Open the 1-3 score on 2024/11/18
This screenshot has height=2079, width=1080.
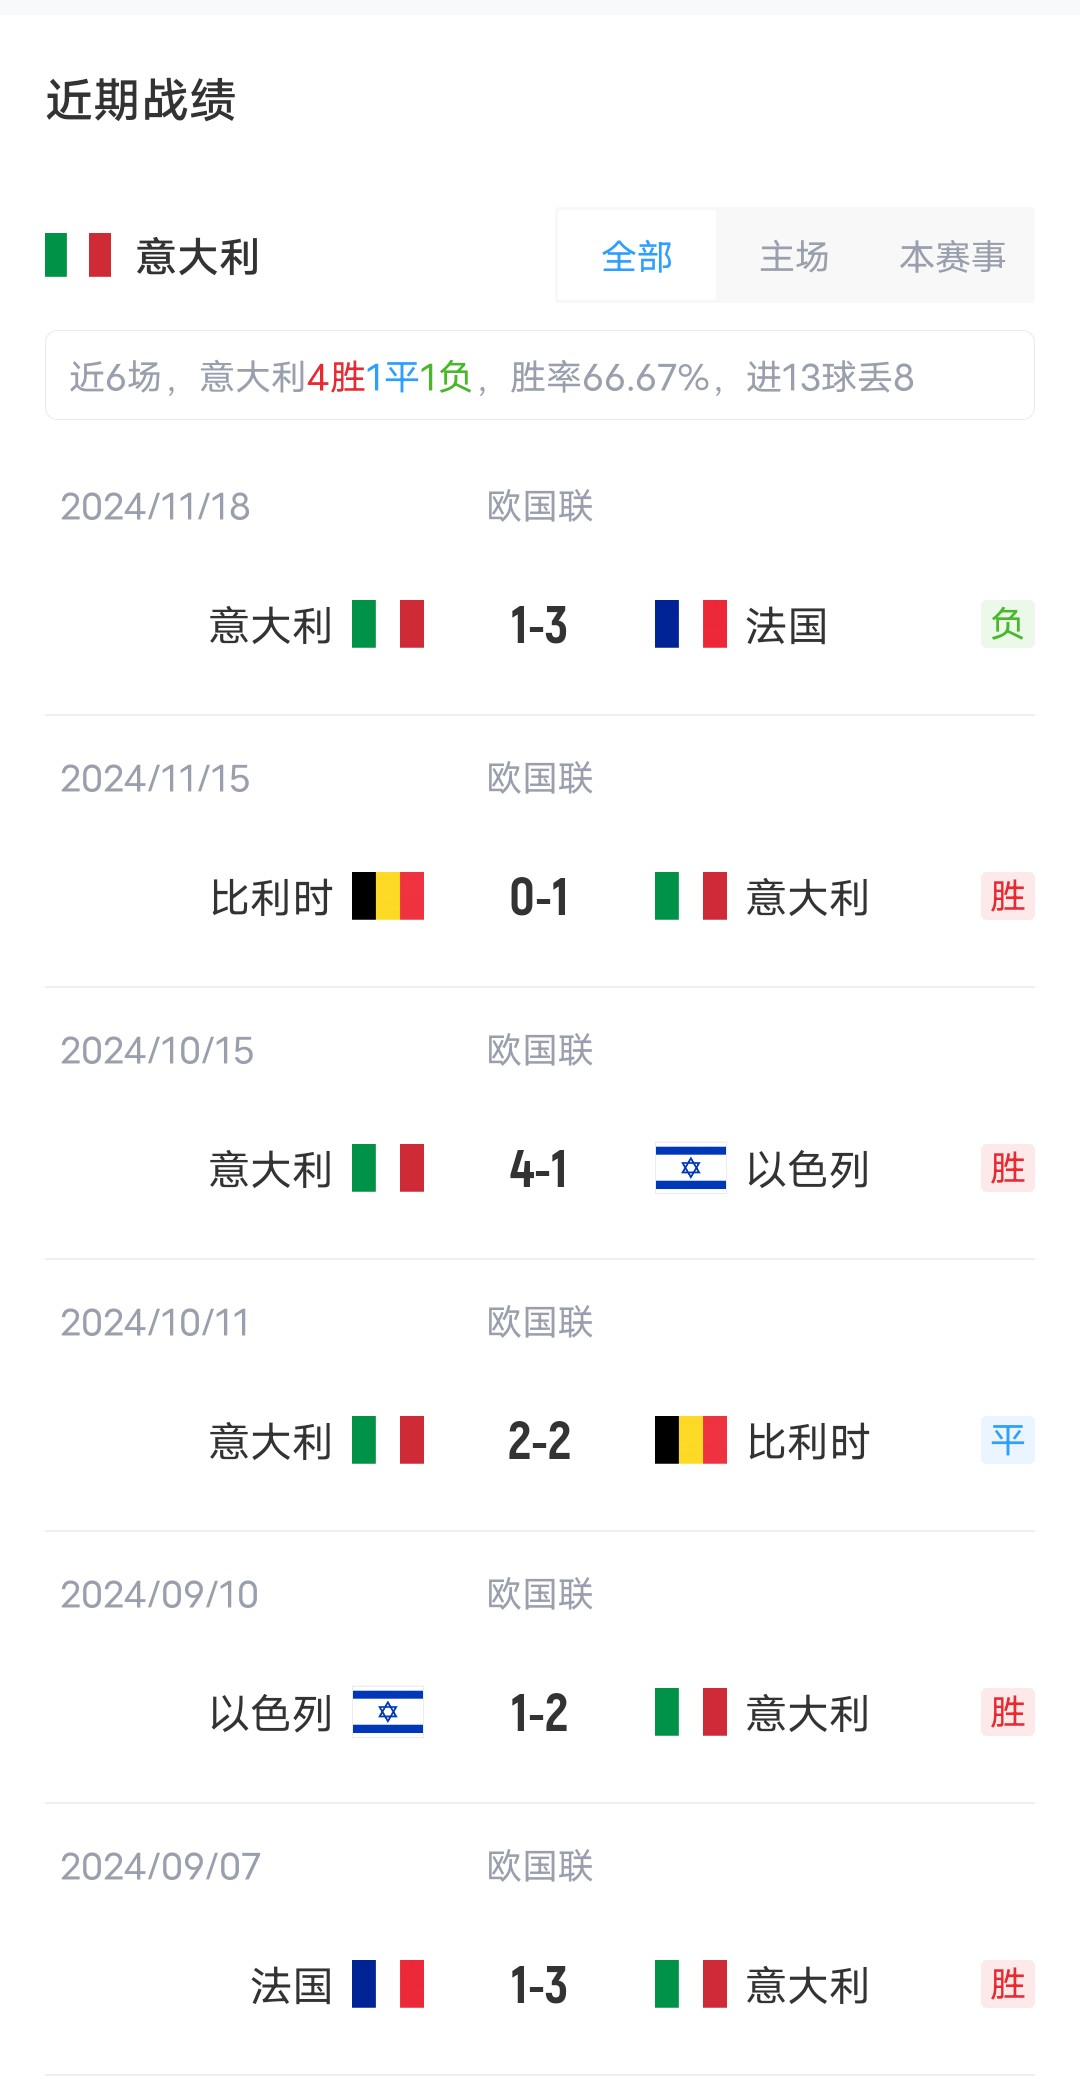pyautogui.click(x=539, y=626)
